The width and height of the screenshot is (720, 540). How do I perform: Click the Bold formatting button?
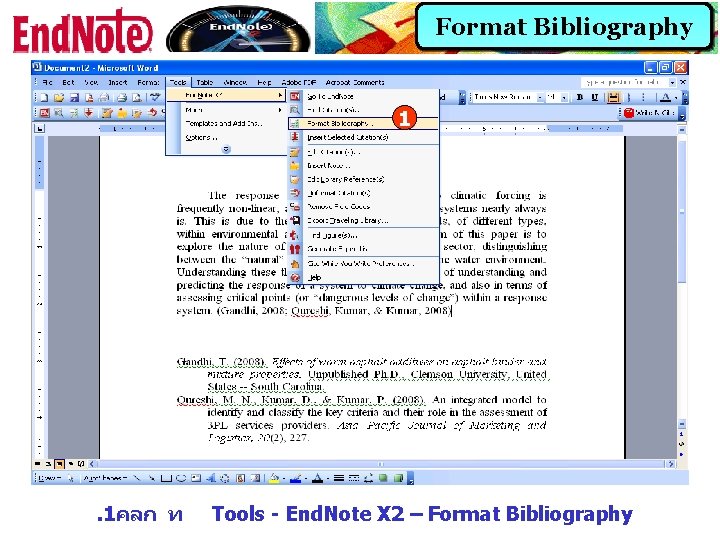[580, 97]
